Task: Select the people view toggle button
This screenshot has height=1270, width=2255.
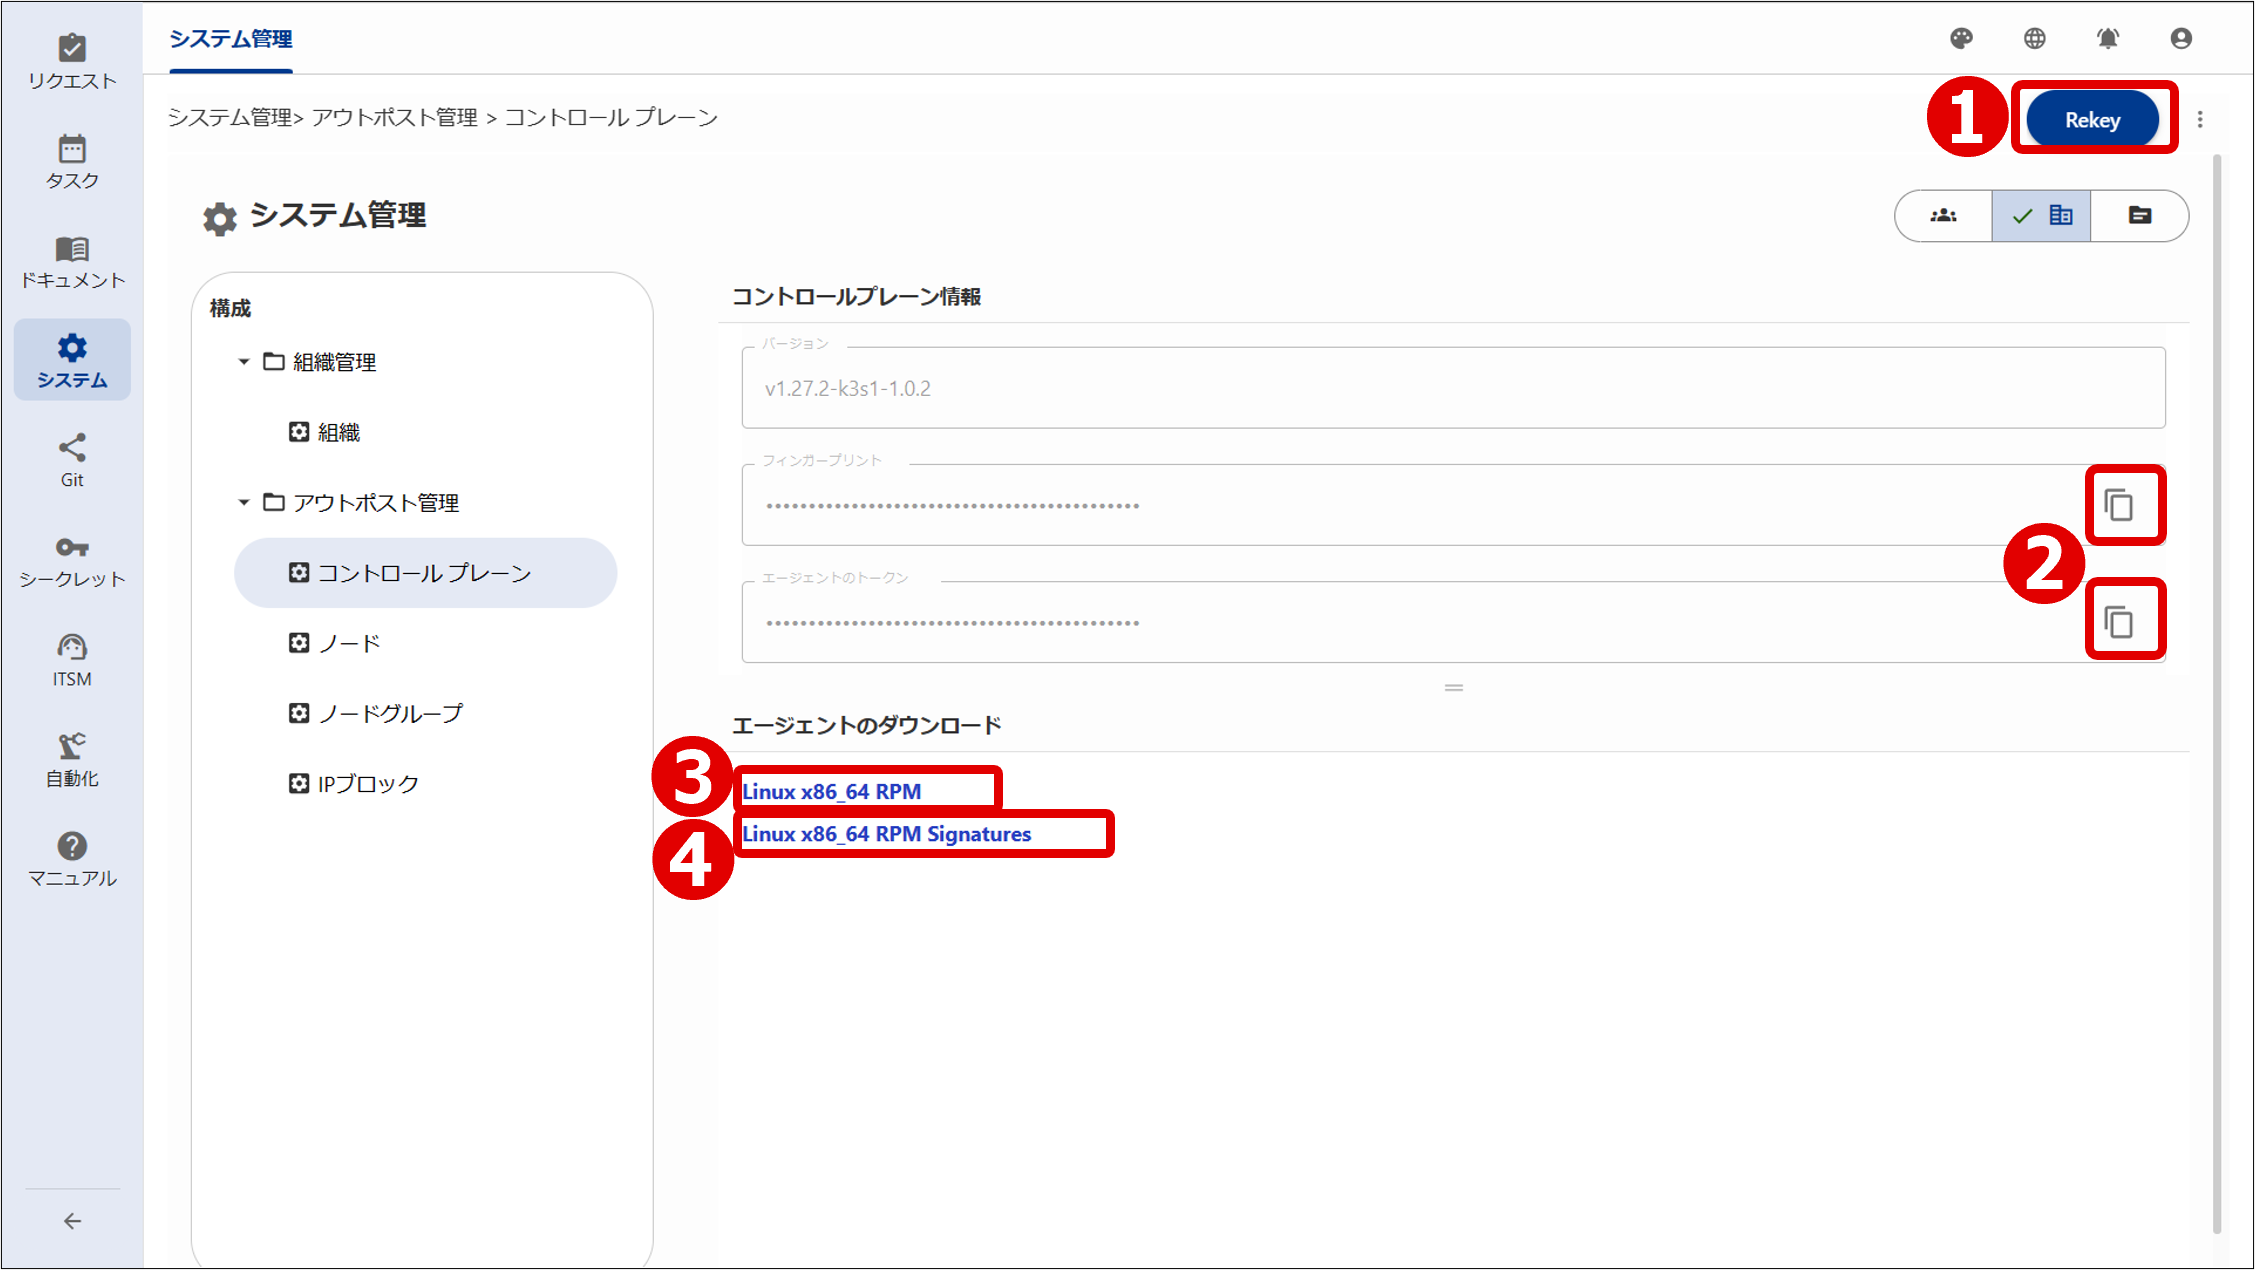Action: [1942, 215]
